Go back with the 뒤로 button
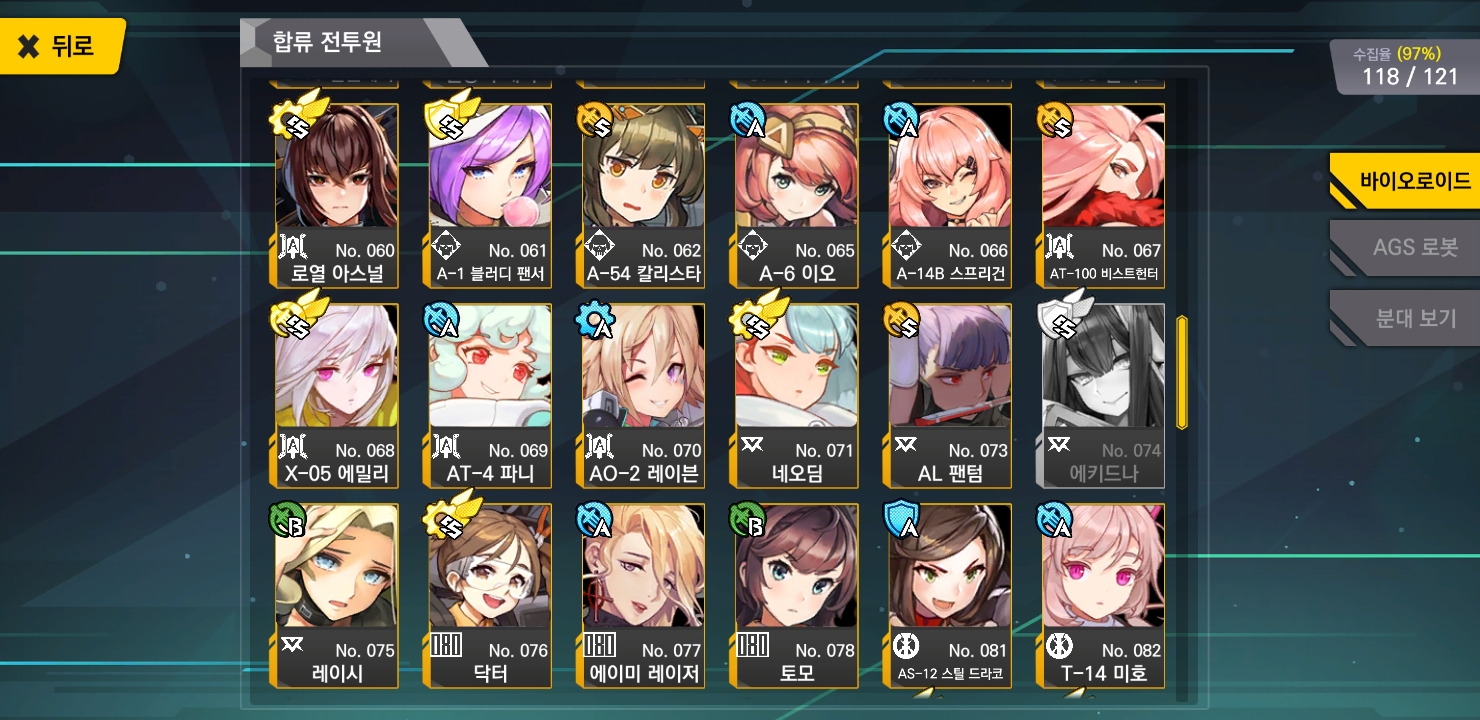 [62, 45]
